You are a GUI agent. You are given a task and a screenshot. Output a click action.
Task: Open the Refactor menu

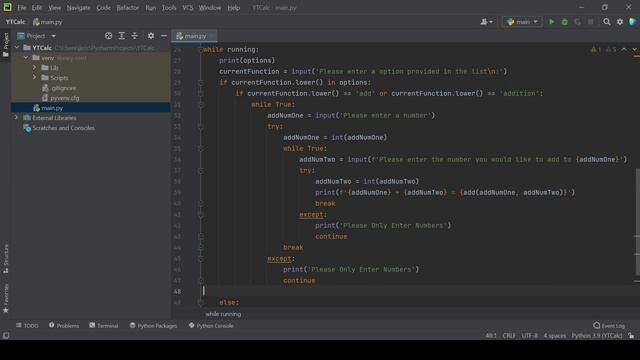[128, 8]
